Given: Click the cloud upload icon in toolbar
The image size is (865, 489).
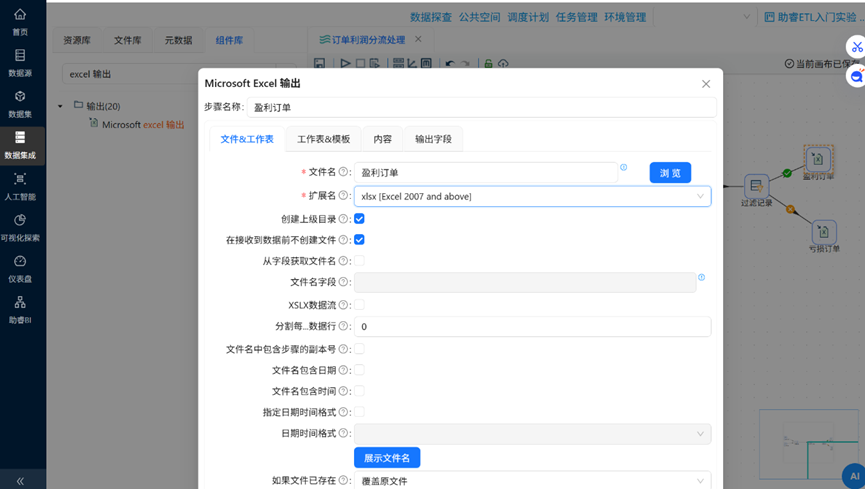Looking at the screenshot, I should 503,63.
